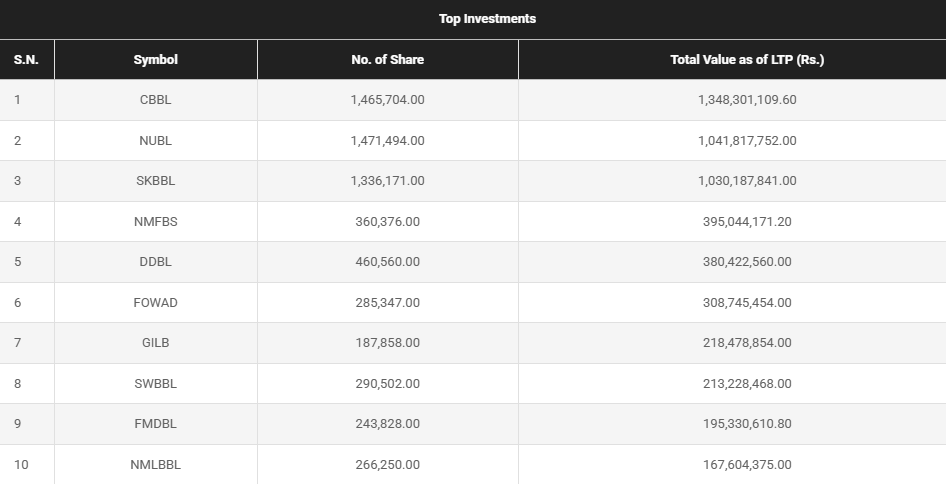
Task: Open the SWBBL symbol entry
Action: (x=155, y=384)
